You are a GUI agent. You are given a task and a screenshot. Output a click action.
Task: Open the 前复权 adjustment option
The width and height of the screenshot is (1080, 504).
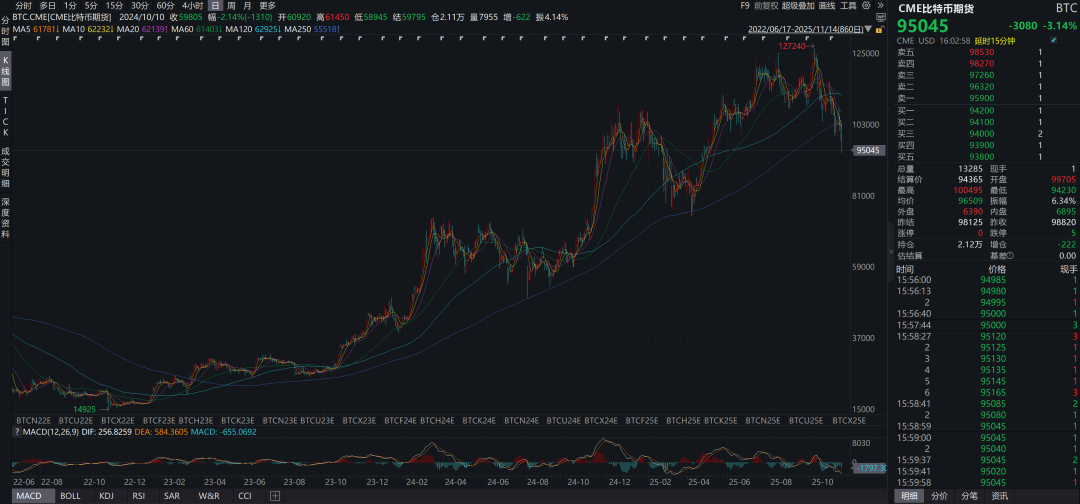766,6
